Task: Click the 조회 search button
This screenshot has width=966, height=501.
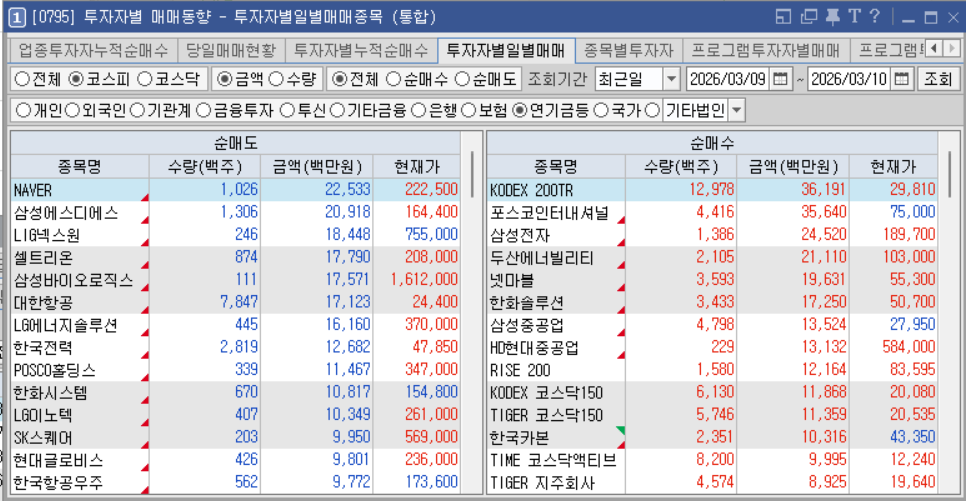Action: click(x=938, y=79)
